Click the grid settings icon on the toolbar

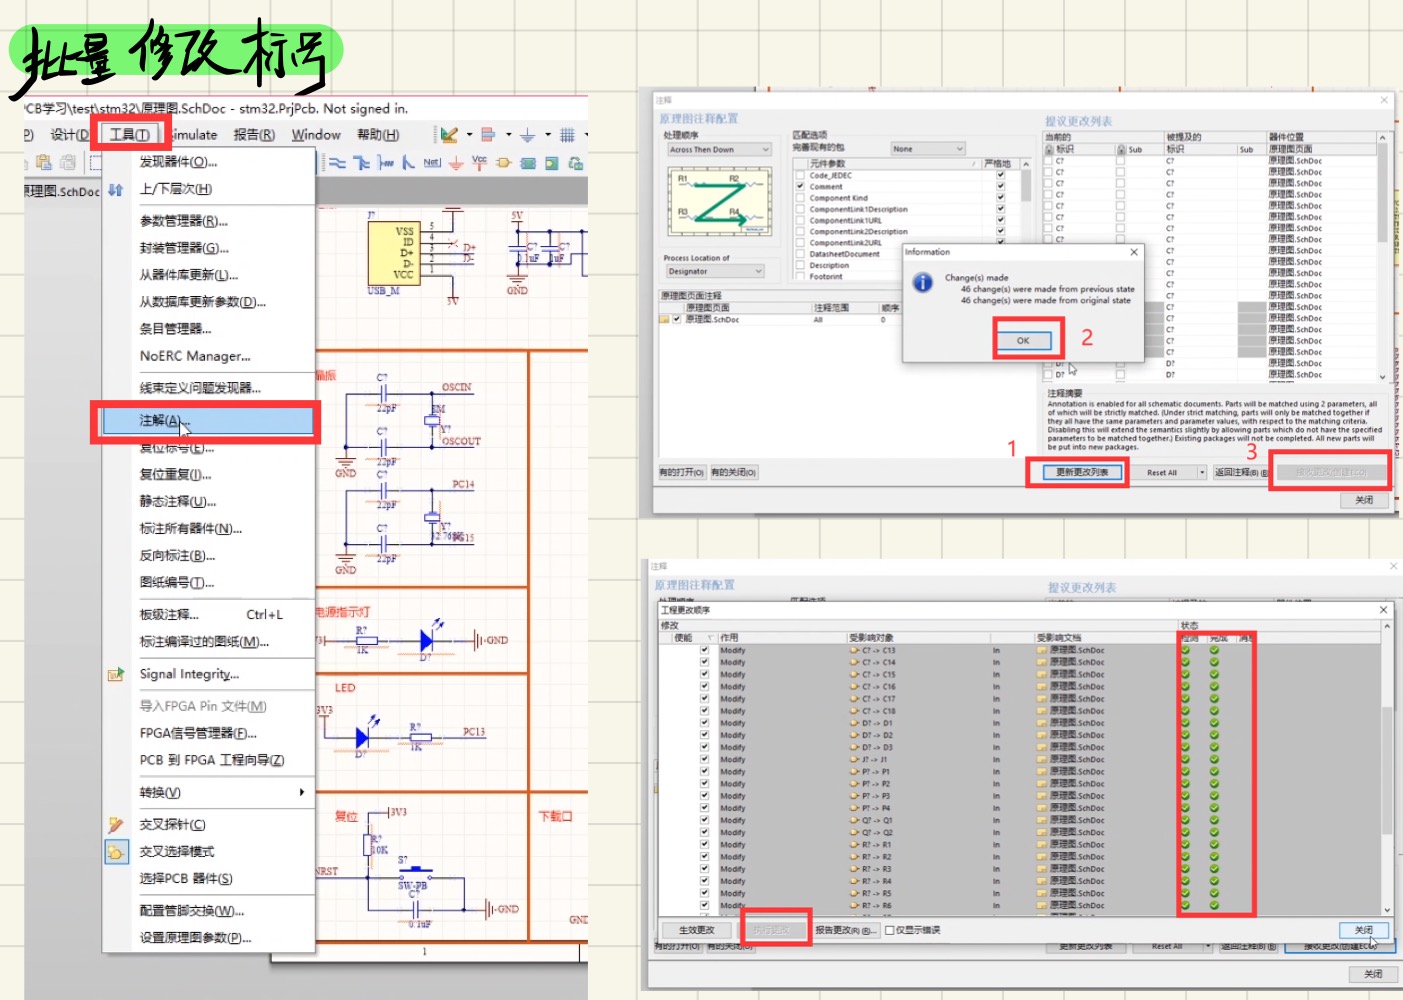click(568, 135)
